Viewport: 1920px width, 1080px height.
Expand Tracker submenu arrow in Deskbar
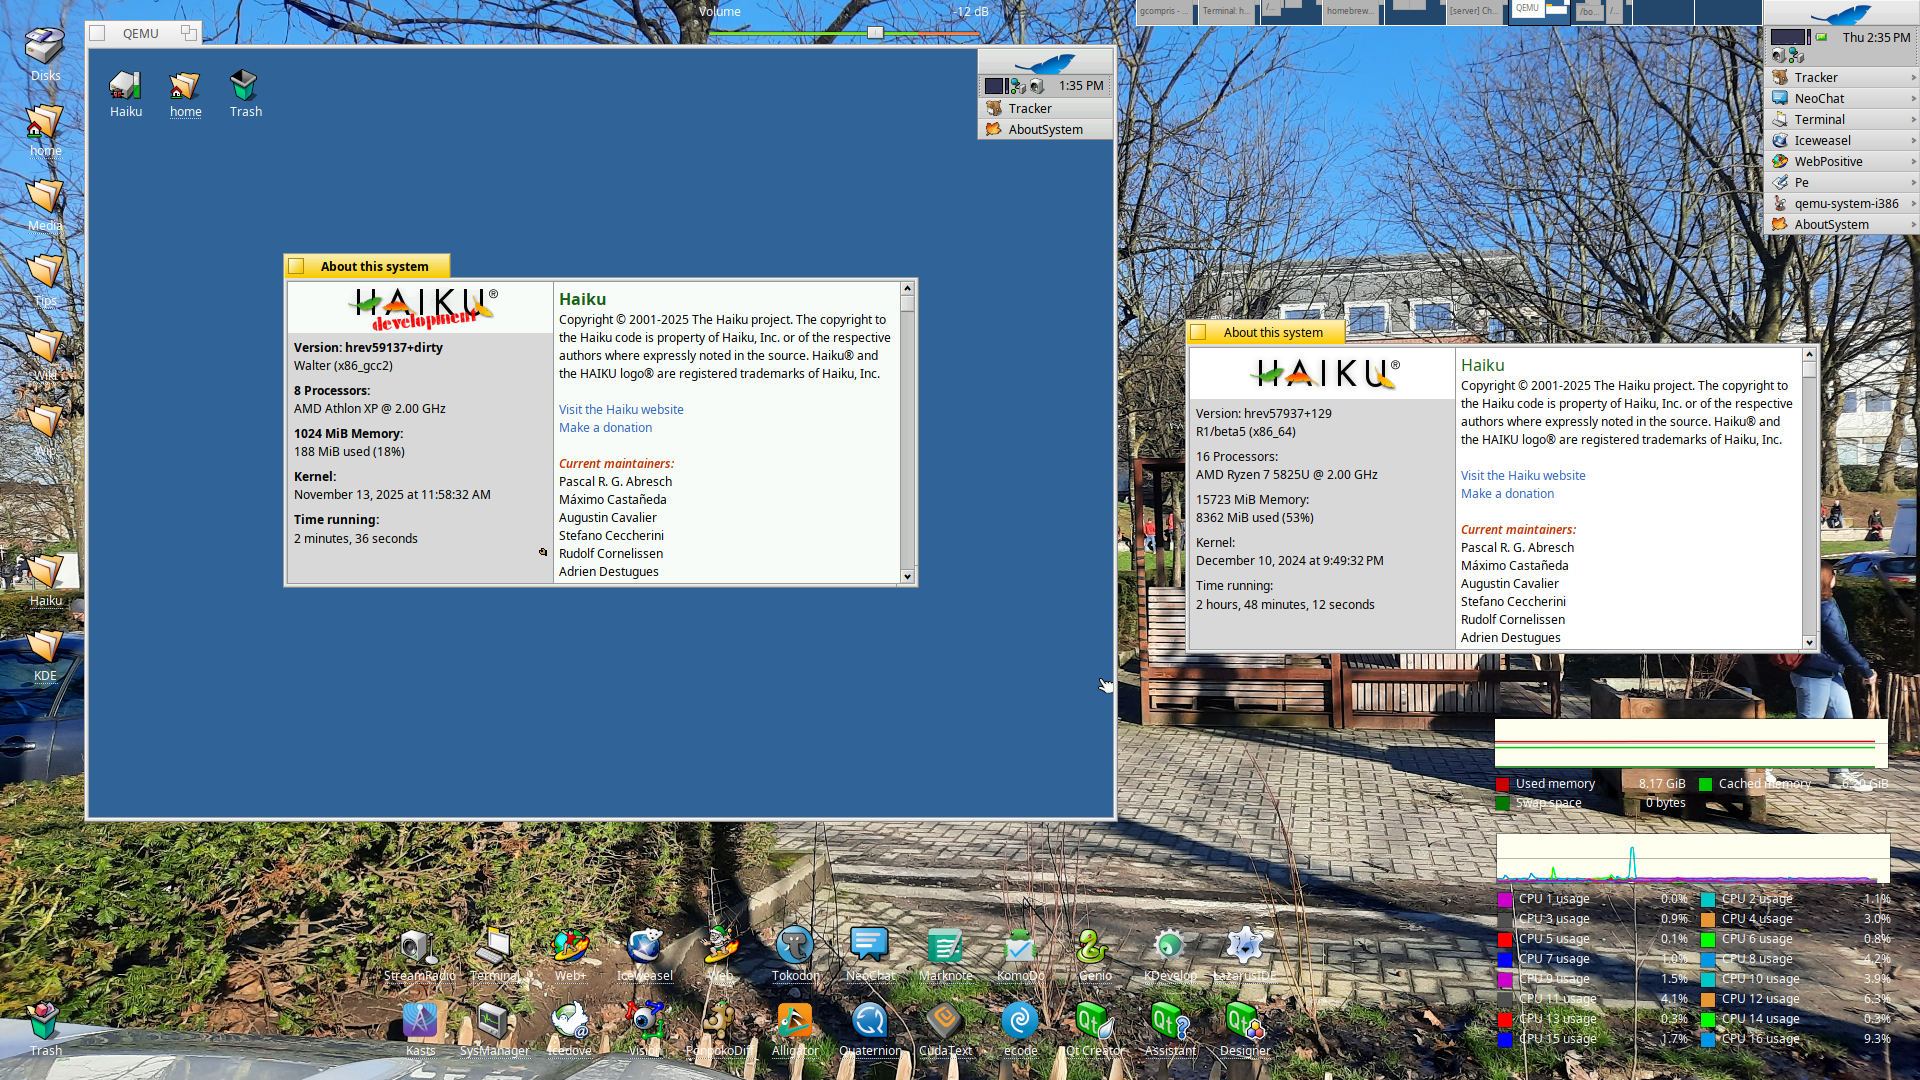1913,77
